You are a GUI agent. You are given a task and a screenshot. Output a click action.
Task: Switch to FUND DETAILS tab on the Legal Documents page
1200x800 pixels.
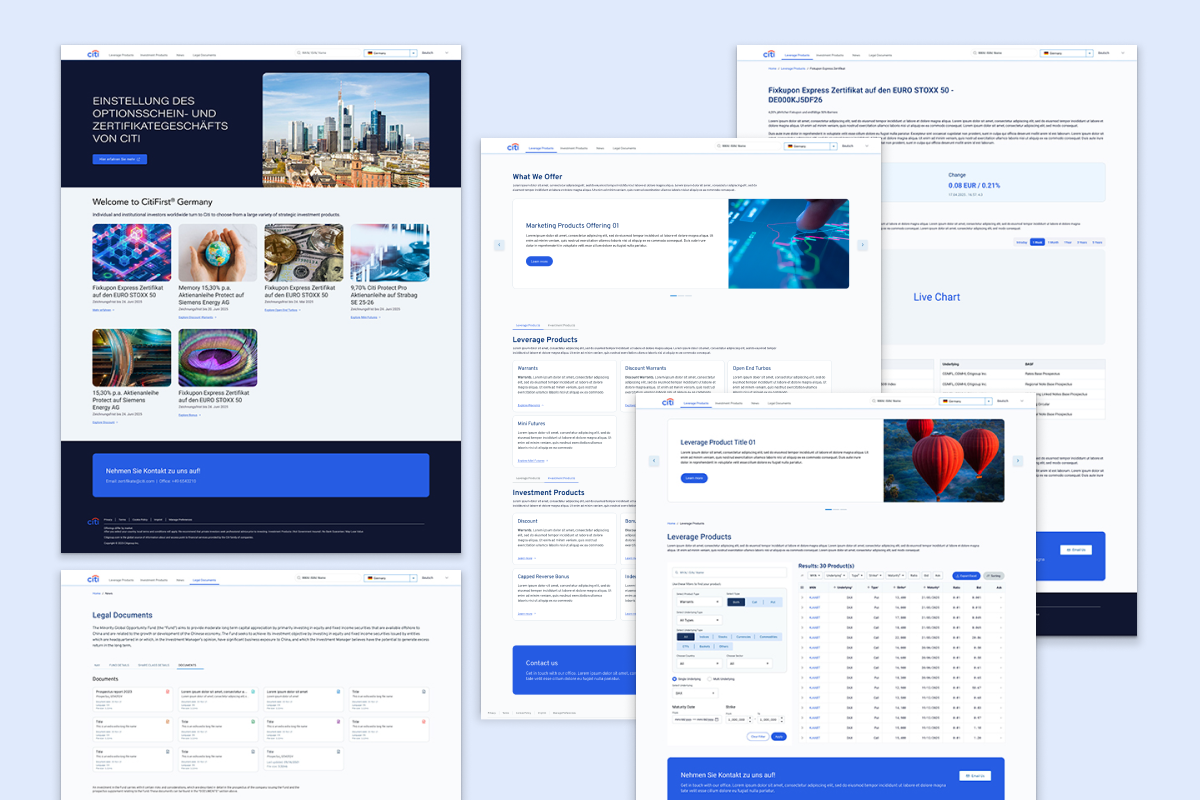[x=119, y=665]
